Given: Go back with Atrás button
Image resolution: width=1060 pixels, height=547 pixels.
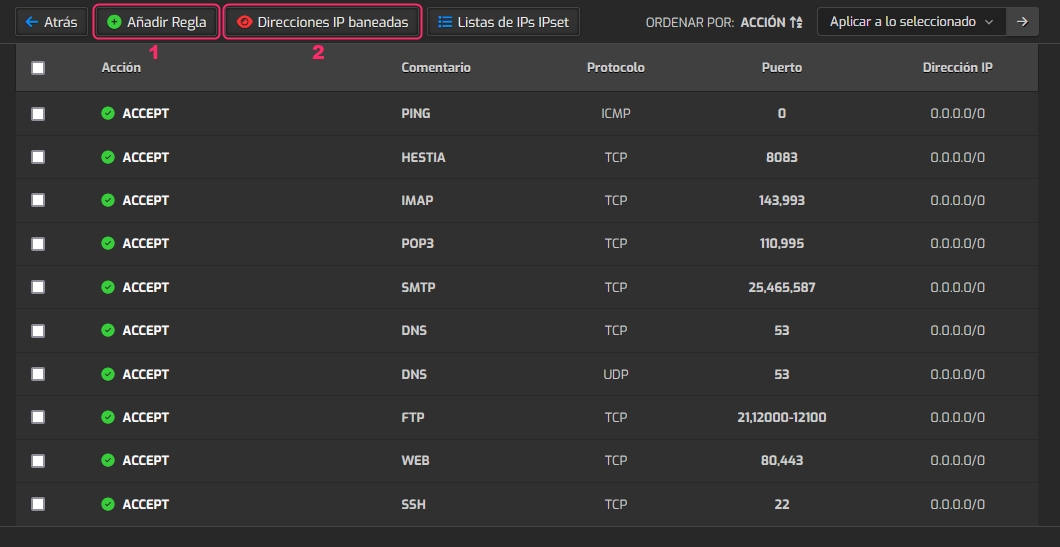Looking at the screenshot, I should pos(51,22).
